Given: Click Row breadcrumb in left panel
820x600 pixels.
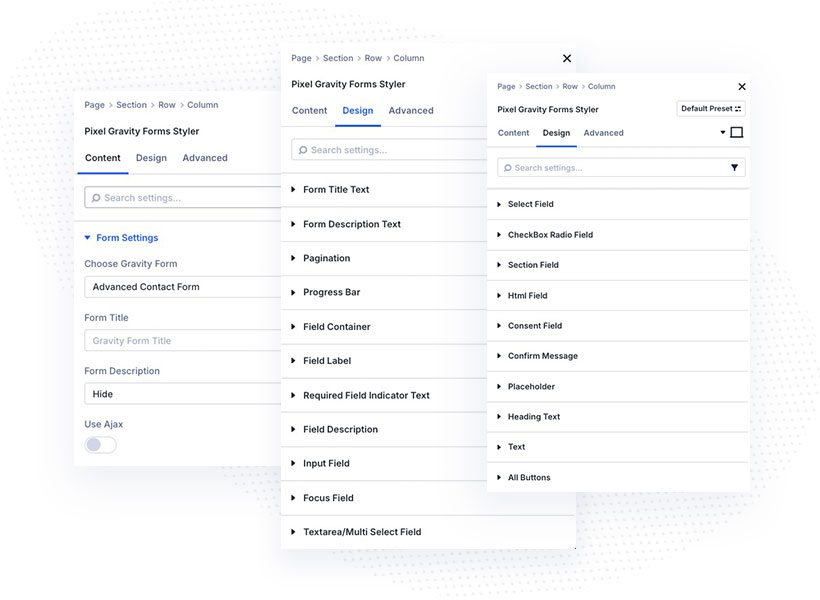Looking at the screenshot, I should pos(167,105).
